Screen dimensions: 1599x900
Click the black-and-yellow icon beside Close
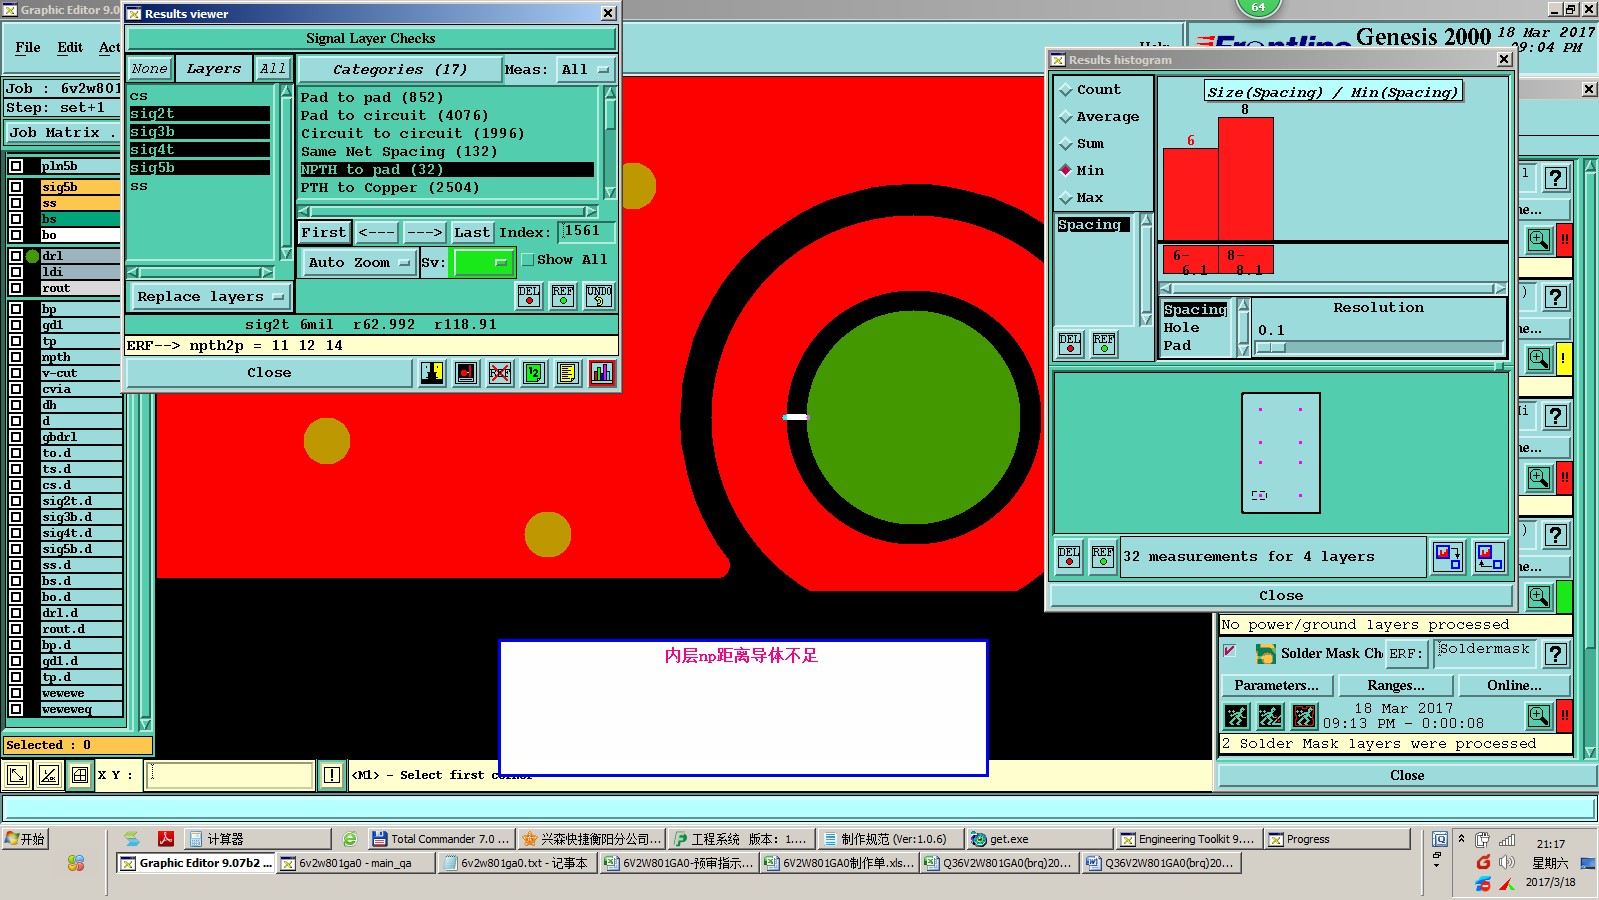(432, 373)
